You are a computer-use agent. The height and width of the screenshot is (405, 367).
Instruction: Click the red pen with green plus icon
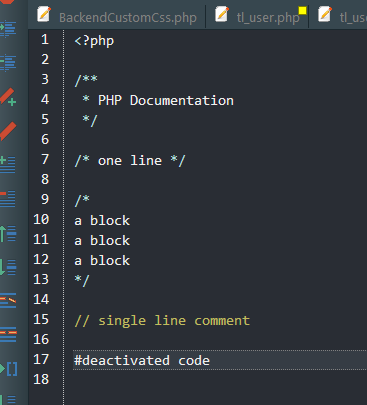click(x=8, y=97)
